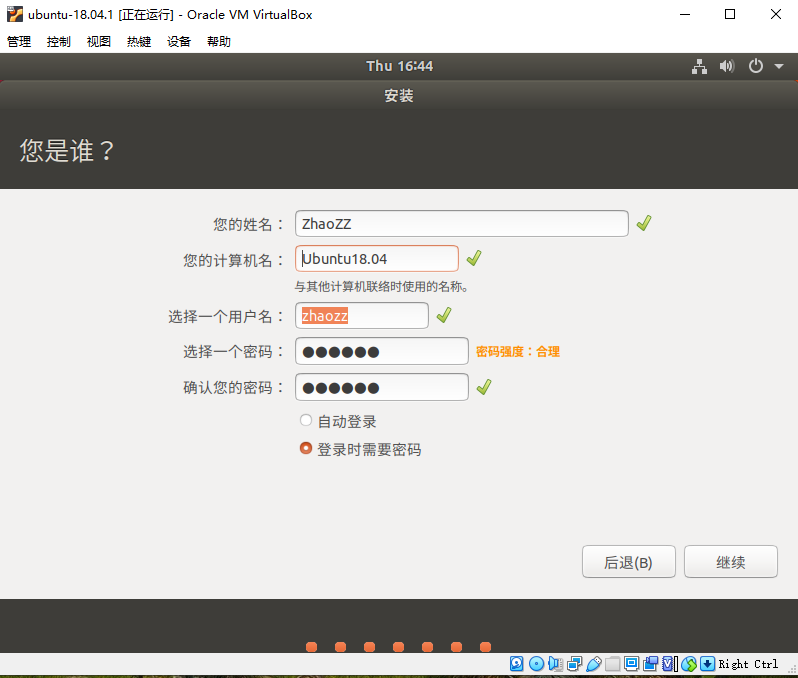Close the VirtualBox window
The image size is (798, 678).
[775, 14]
